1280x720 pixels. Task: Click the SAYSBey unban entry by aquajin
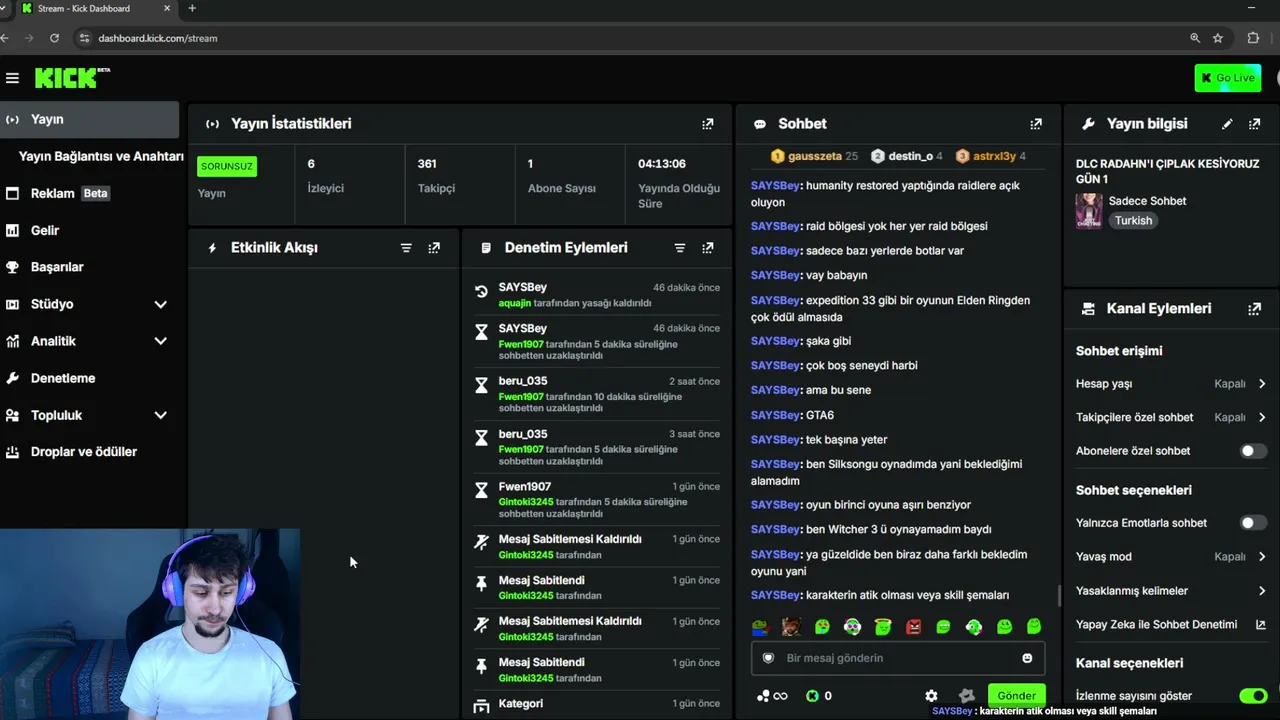(x=597, y=295)
